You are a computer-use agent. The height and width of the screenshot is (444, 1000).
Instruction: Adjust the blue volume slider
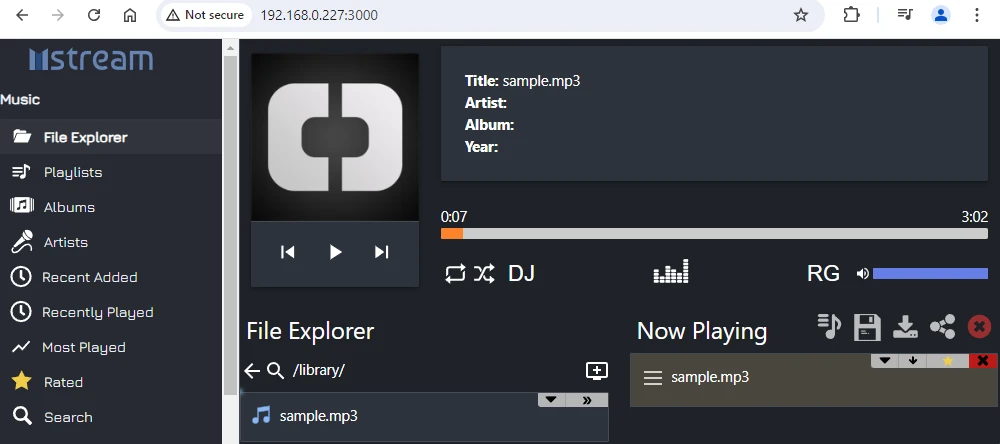click(x=930, y=274)
